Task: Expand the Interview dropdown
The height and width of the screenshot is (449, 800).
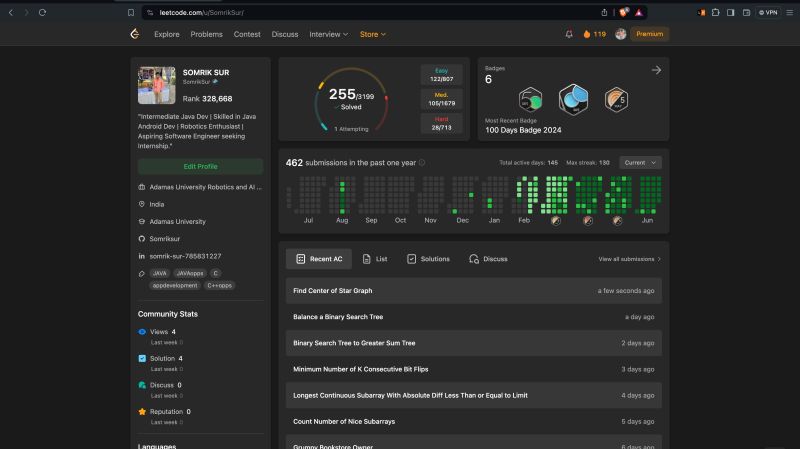Action: pyautogui.click(x=329, y=34)
